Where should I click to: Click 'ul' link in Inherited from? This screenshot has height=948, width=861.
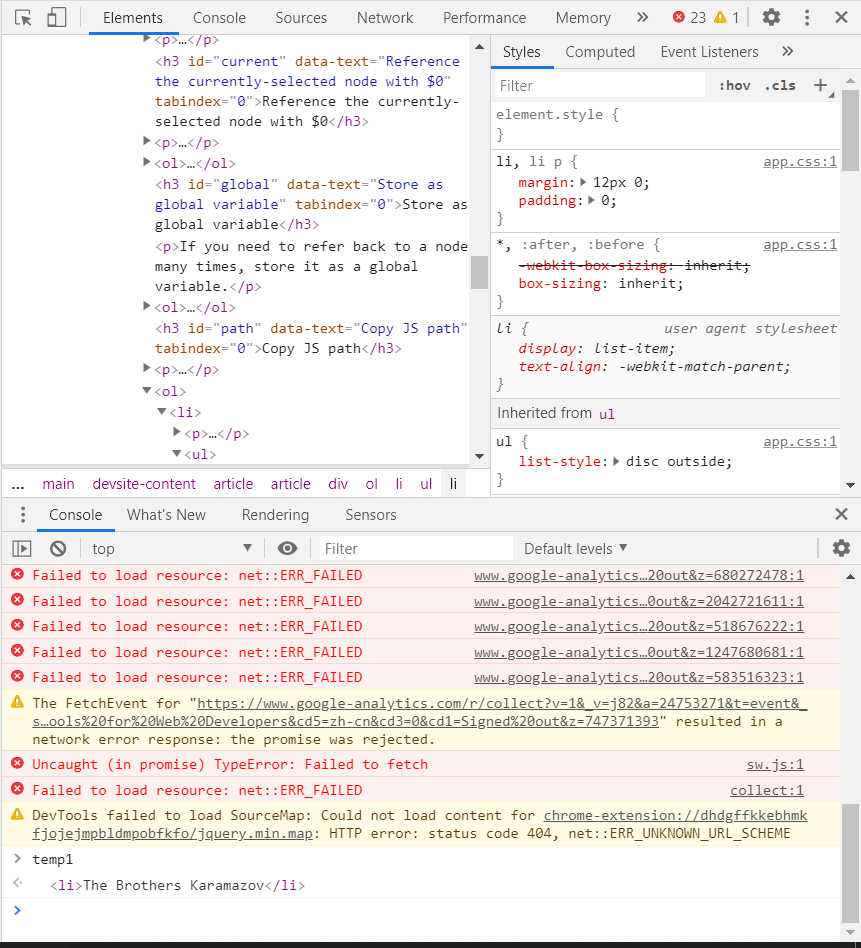click(606, 414)
